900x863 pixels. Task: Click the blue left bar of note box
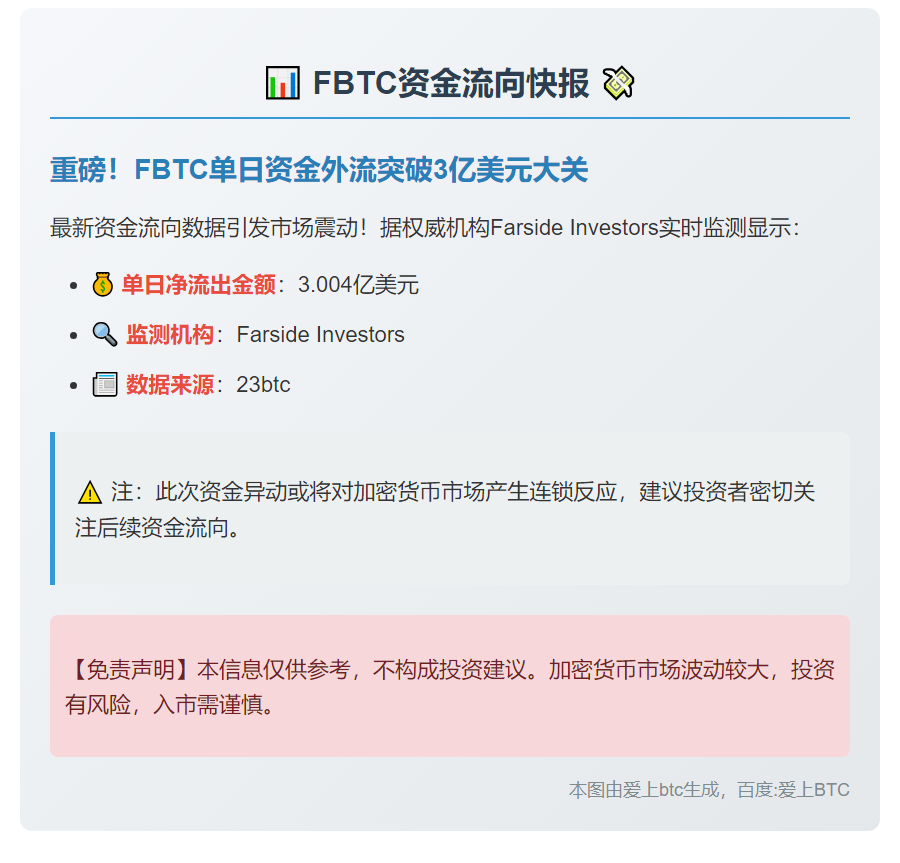click(52, 508)
